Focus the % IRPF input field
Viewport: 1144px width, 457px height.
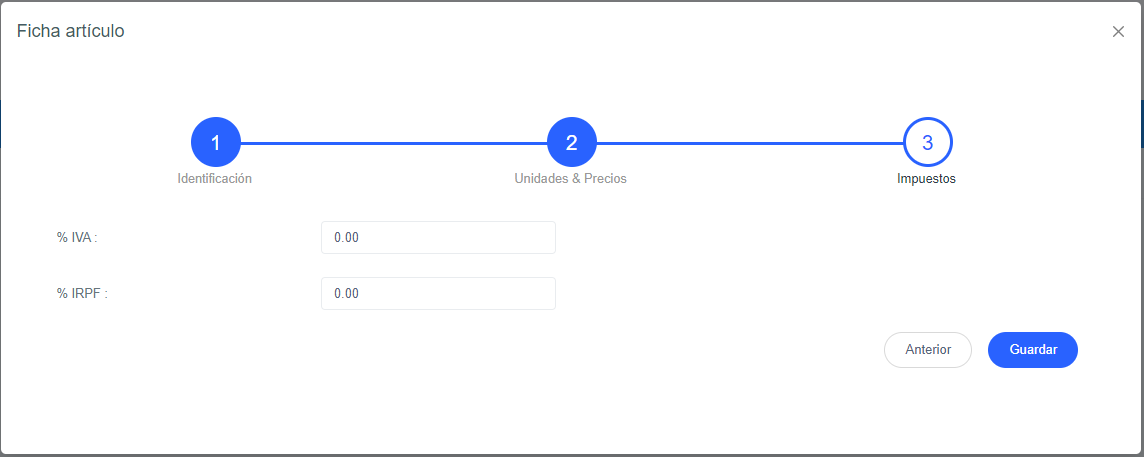(x=438, y=294)
